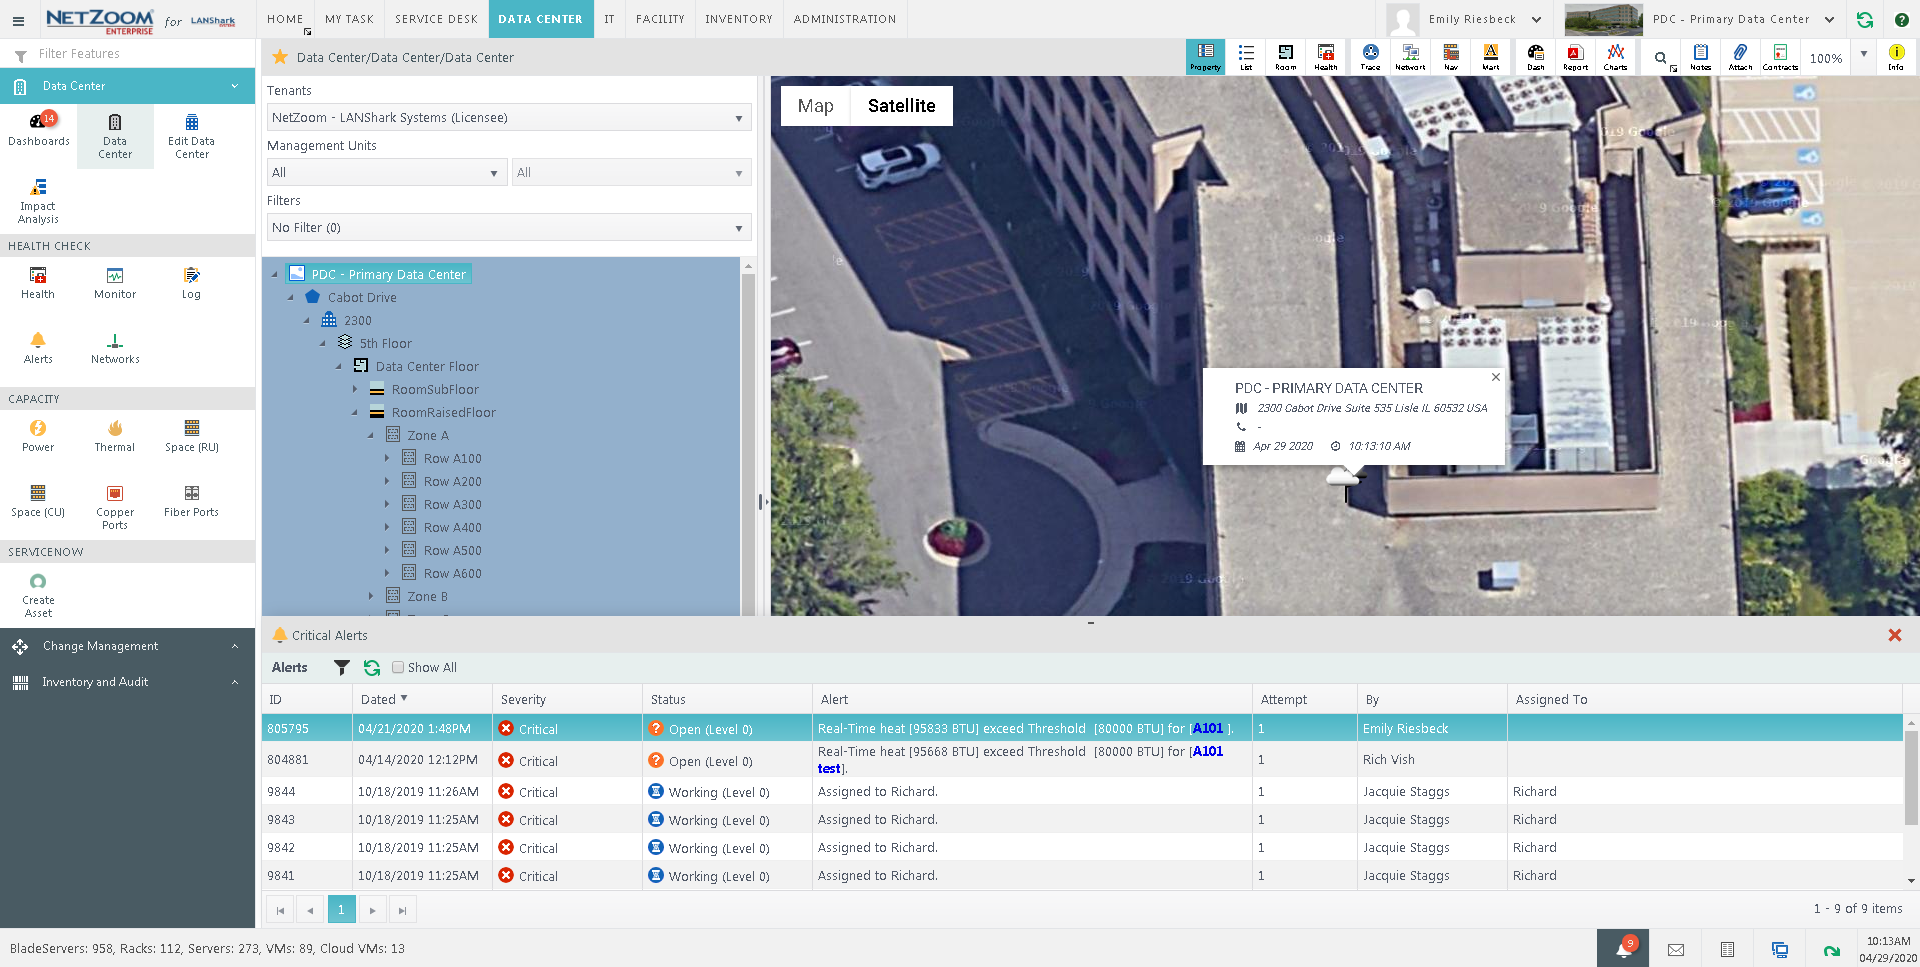Select the Trace toolbar icon
Screen dimensions: 1920x967
(1370, 57)
